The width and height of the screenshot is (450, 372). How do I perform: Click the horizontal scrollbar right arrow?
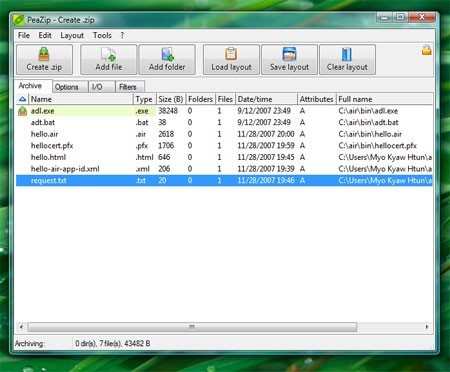(x=427, y=327)
